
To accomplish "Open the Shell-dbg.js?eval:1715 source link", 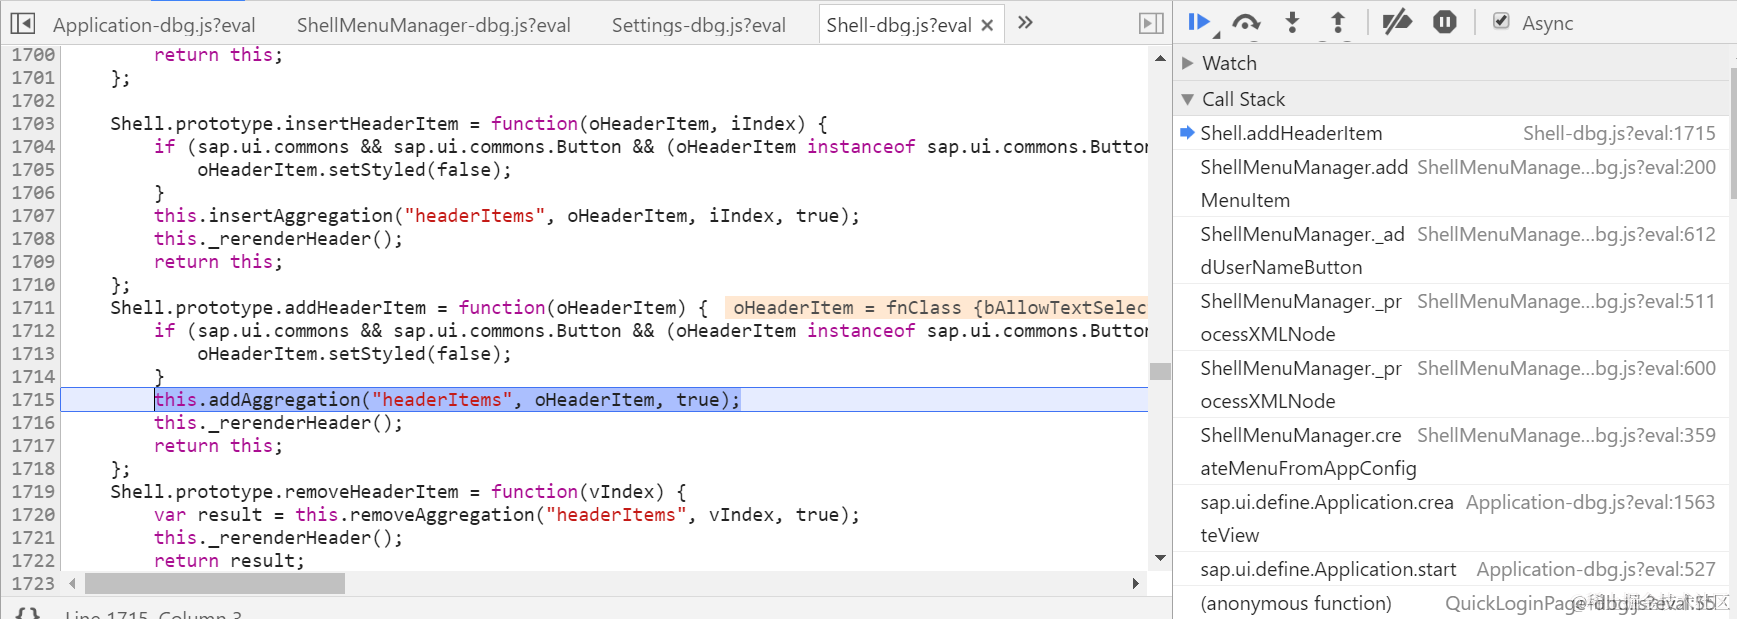I will (x=1619, y=133).
